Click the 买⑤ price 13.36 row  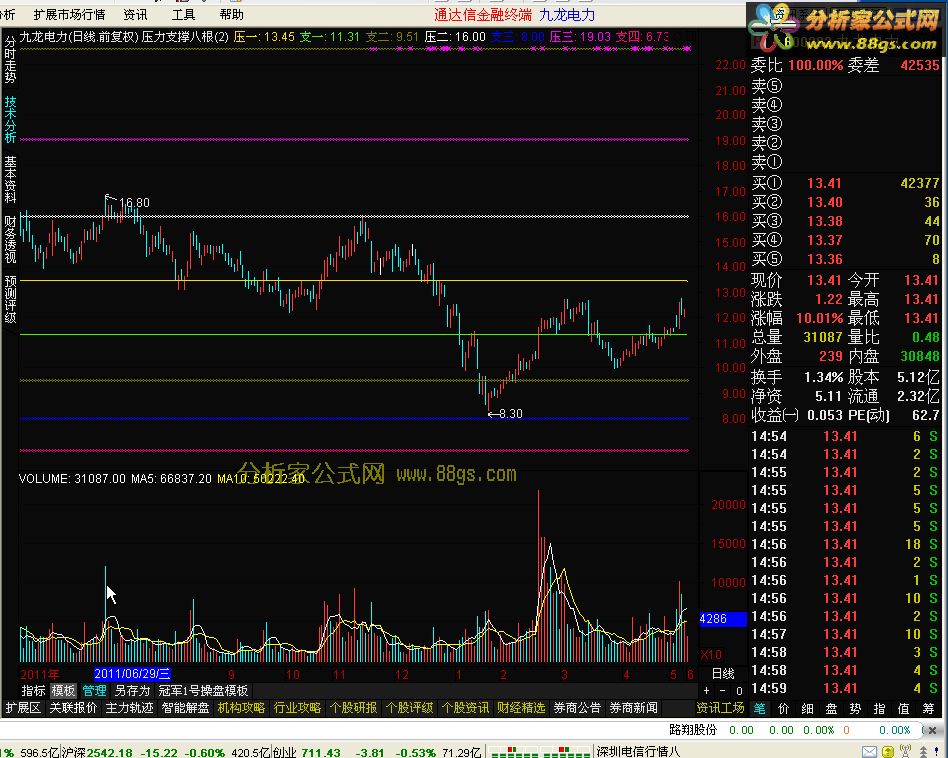click(845, 259)
